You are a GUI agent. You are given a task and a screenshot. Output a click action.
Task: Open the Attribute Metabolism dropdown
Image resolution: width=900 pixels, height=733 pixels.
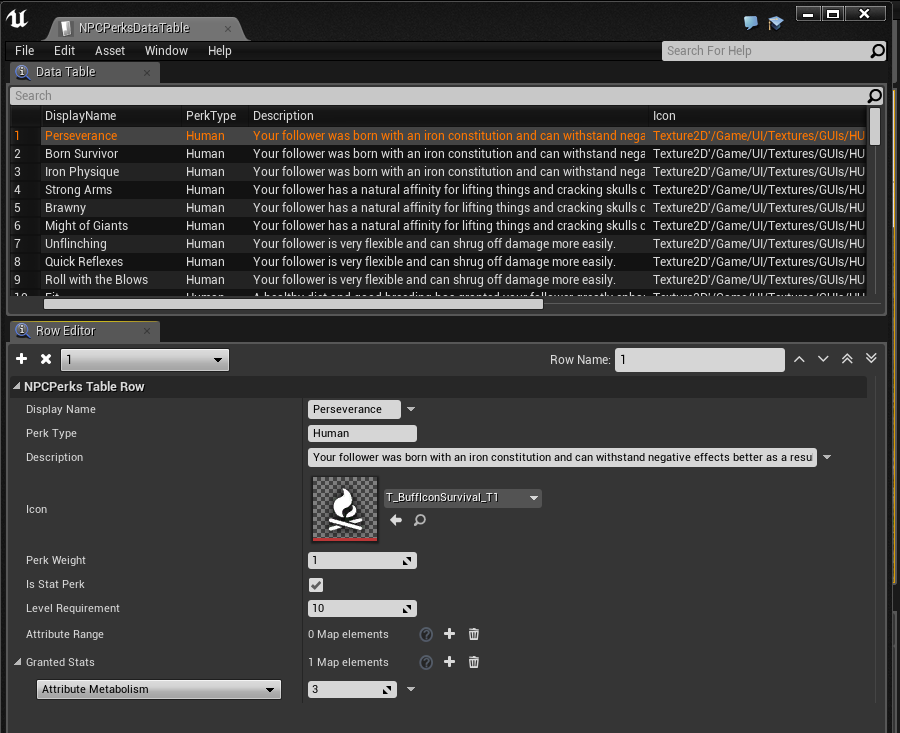click(160, 689)
